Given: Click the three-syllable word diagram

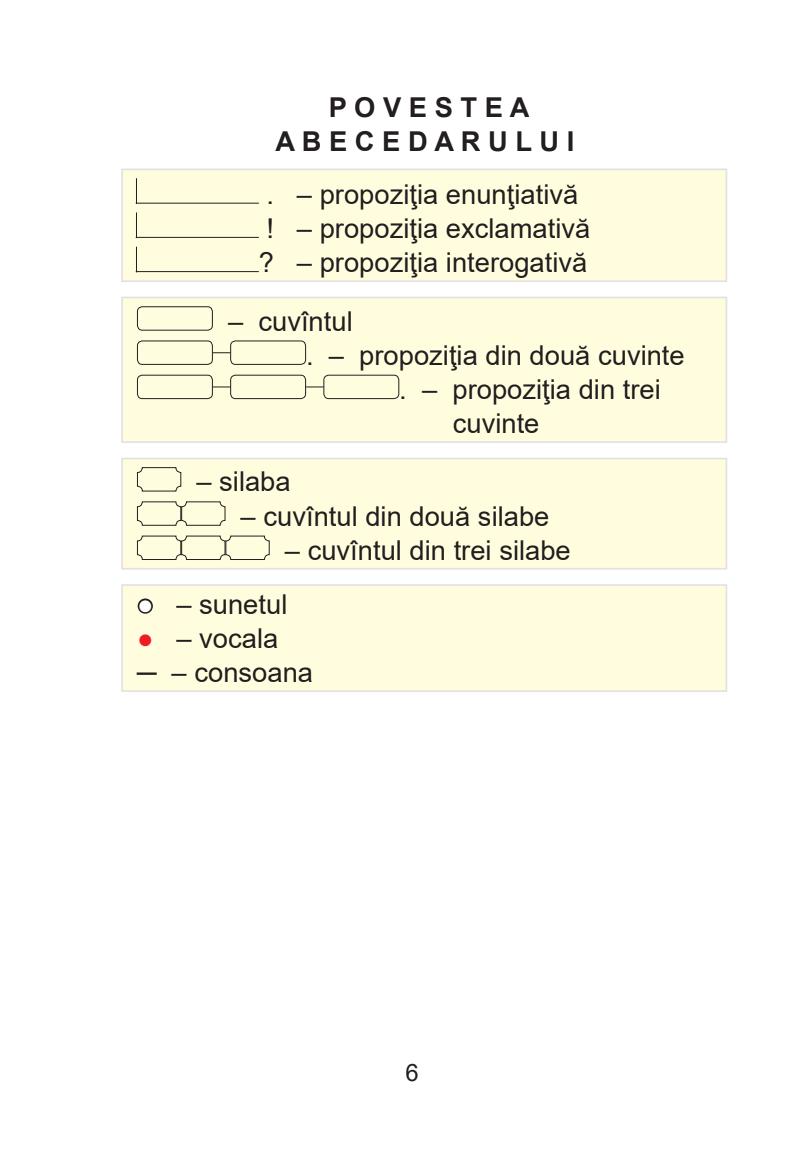Looking at the screenshot, I should (x=203, y=549).
